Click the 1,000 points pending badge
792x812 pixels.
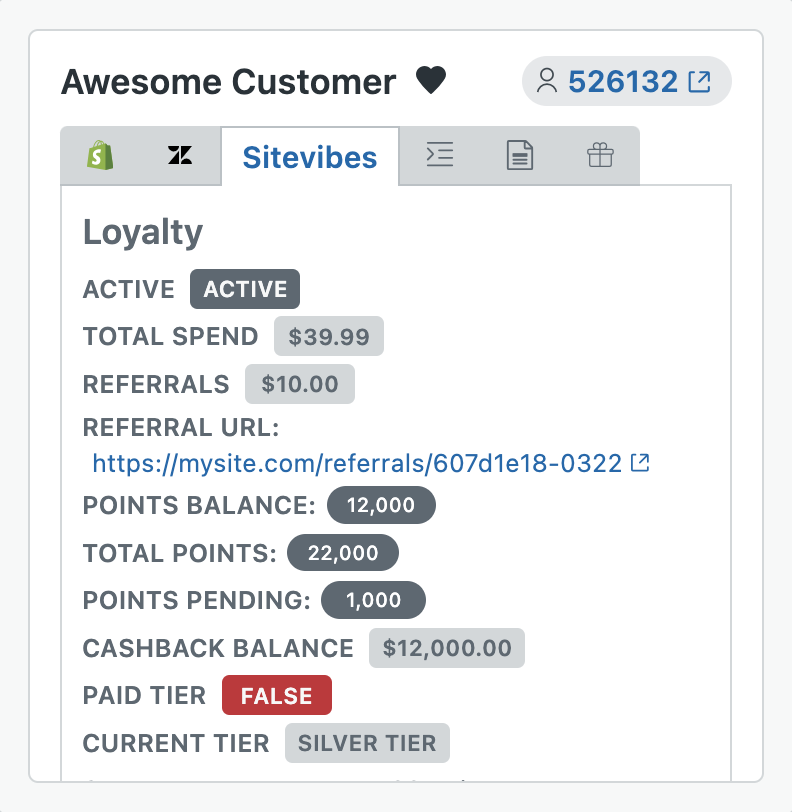[x=373, y=600]
